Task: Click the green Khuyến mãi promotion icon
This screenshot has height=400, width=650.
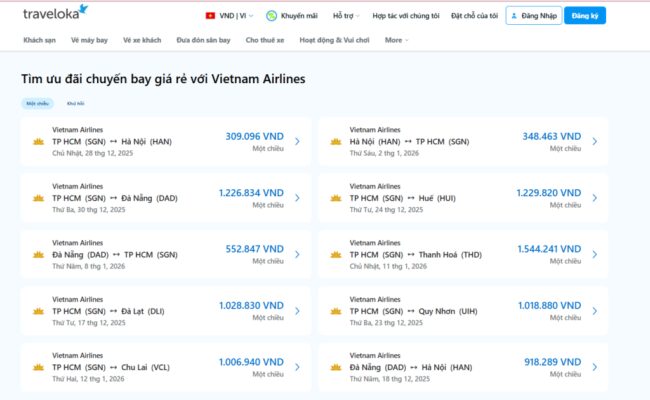Action: pyautogui.click(x=273, y=16)
